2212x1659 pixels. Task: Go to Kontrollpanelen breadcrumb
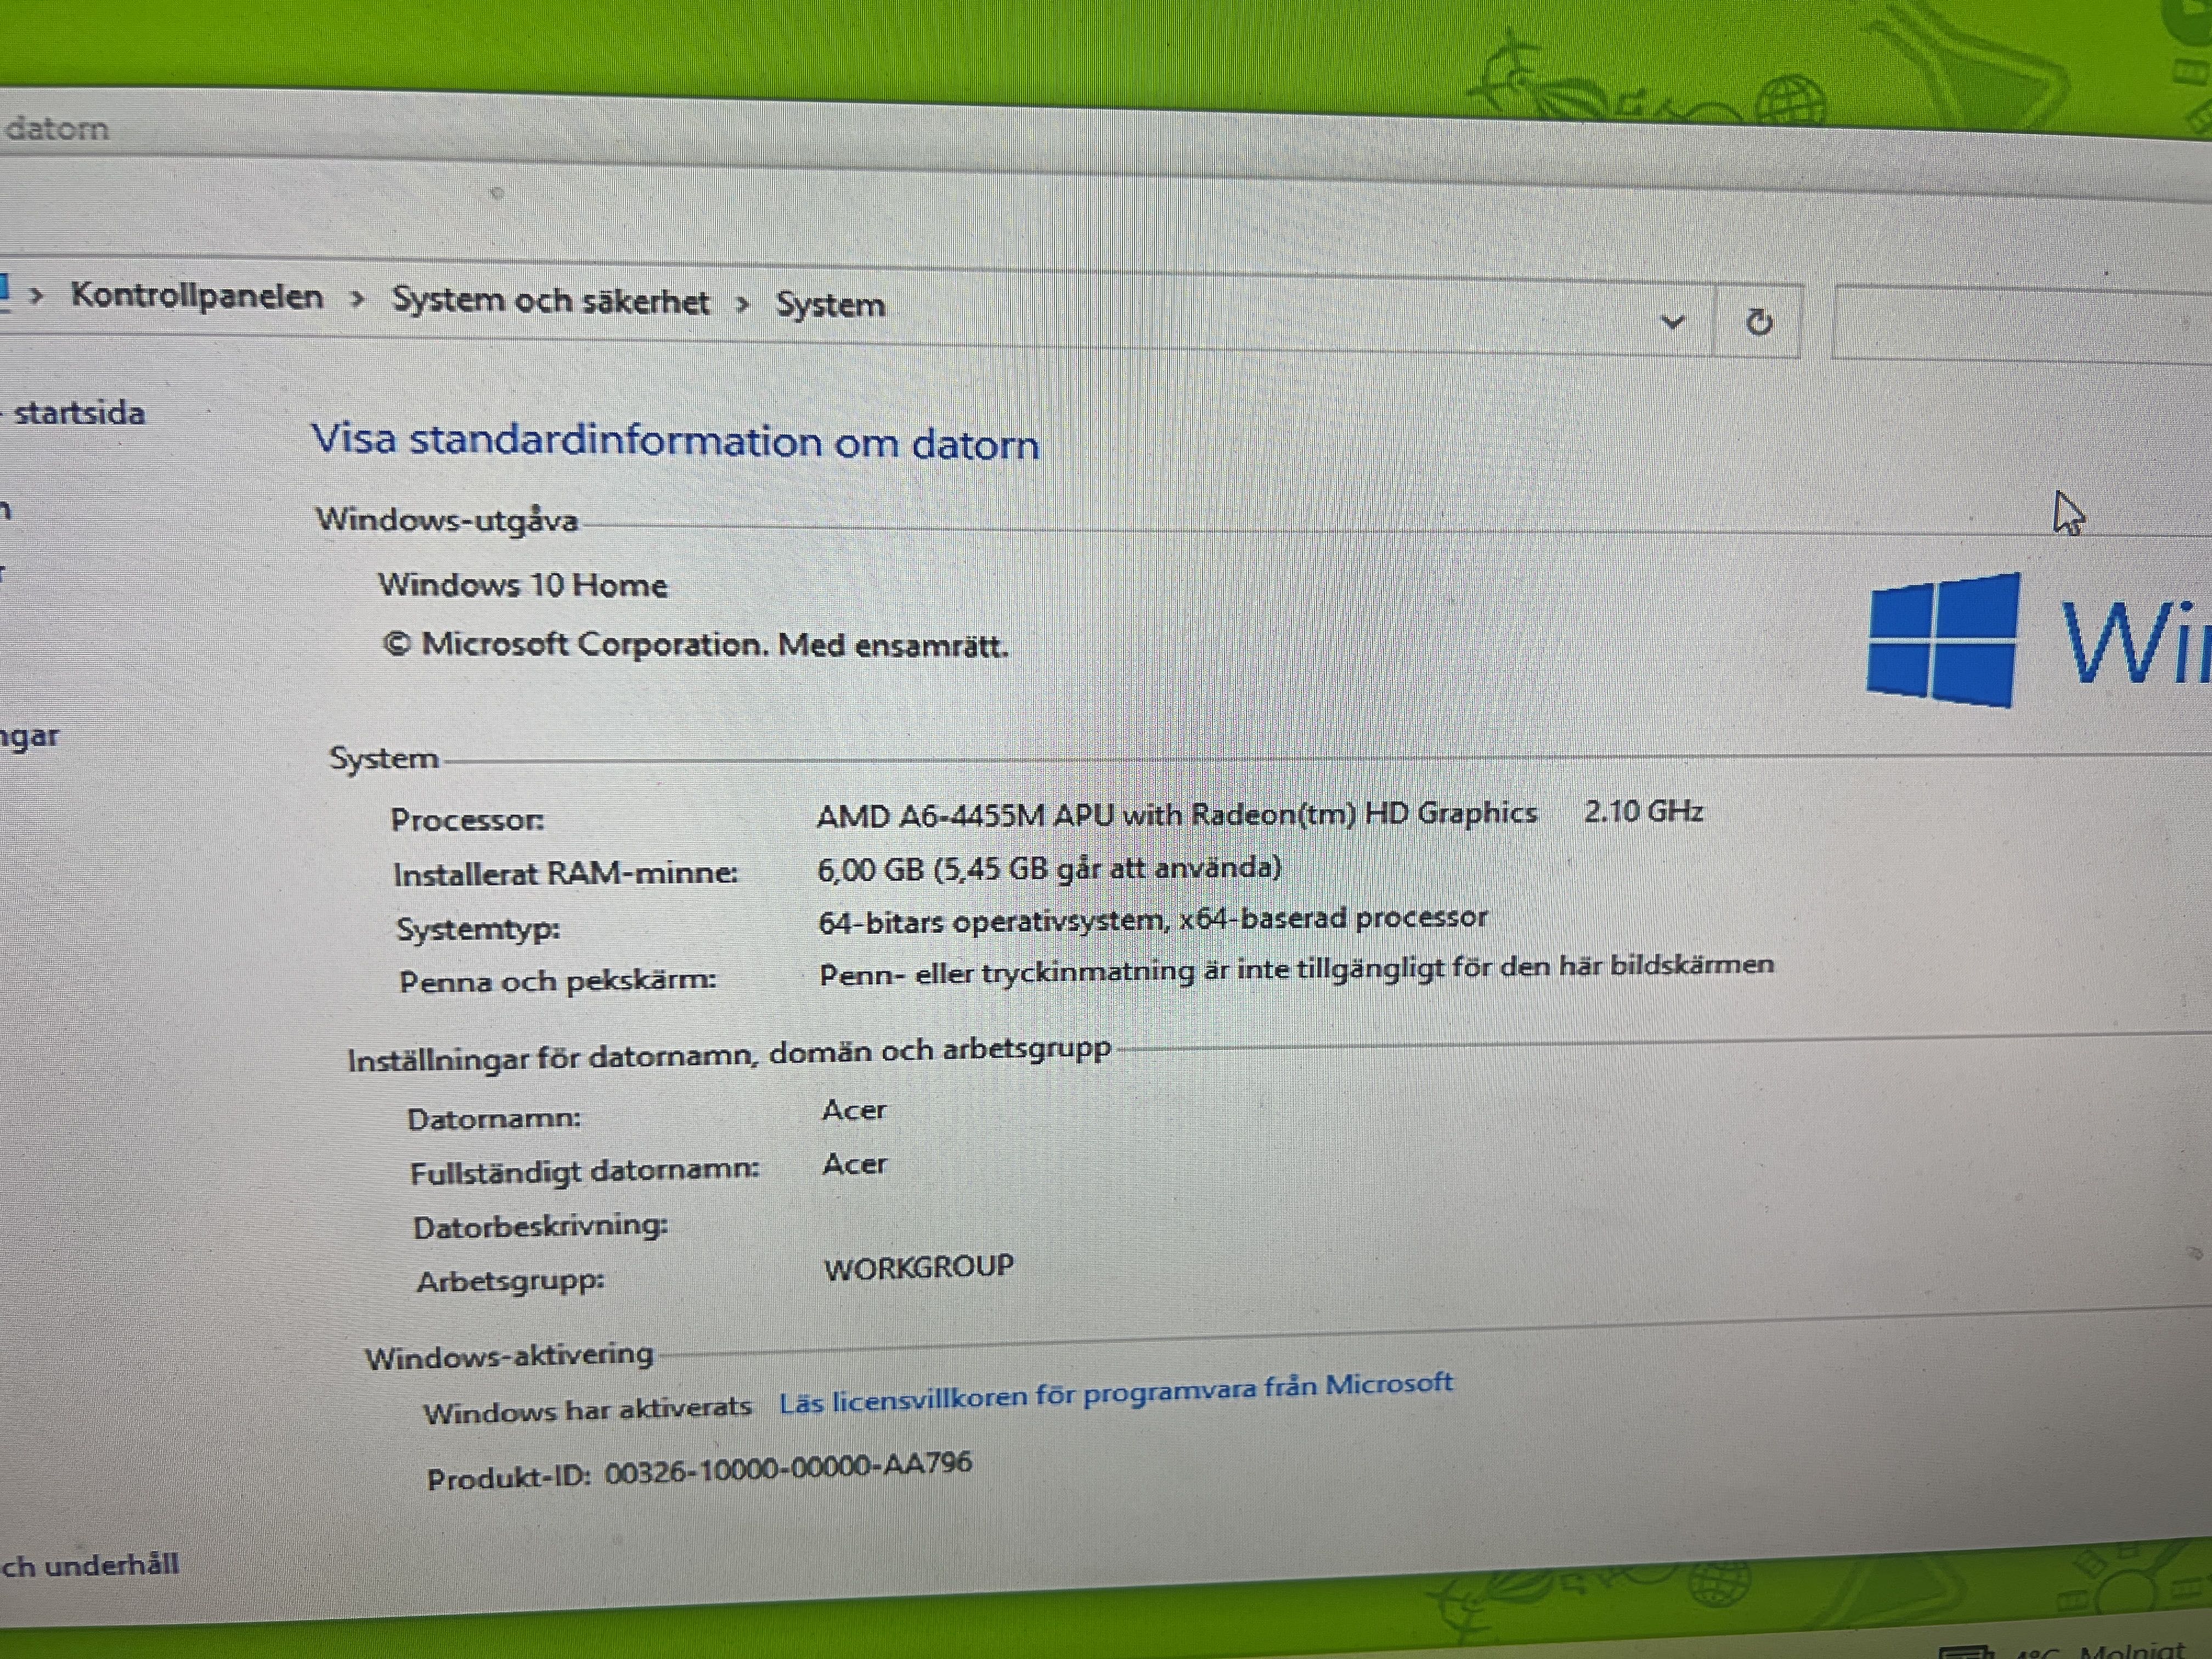click(x=197, y=296)
